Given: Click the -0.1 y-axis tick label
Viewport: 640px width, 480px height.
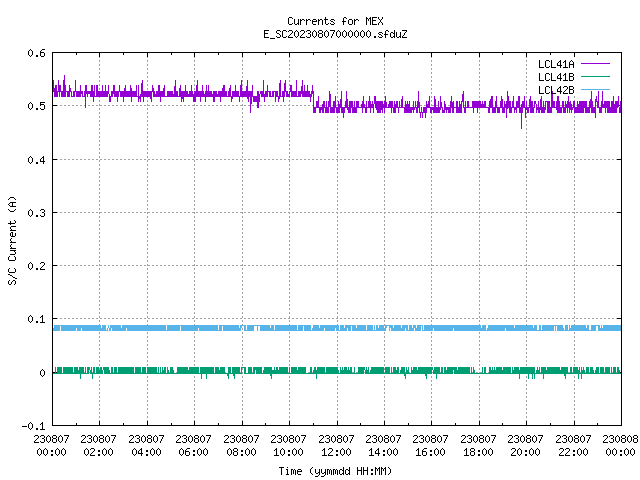Looking at the screenshot, I should (x=33, y=426).
